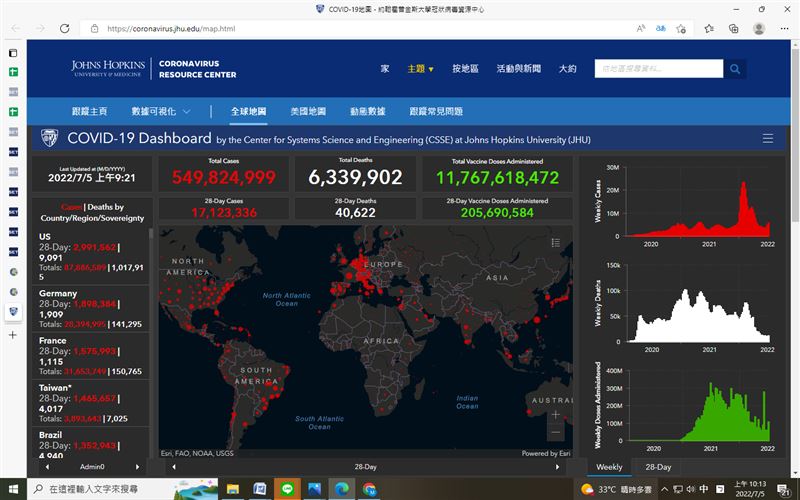Click the Weekly Cases red chart
This screenshot has height=500, width=800.
[696, 209]
